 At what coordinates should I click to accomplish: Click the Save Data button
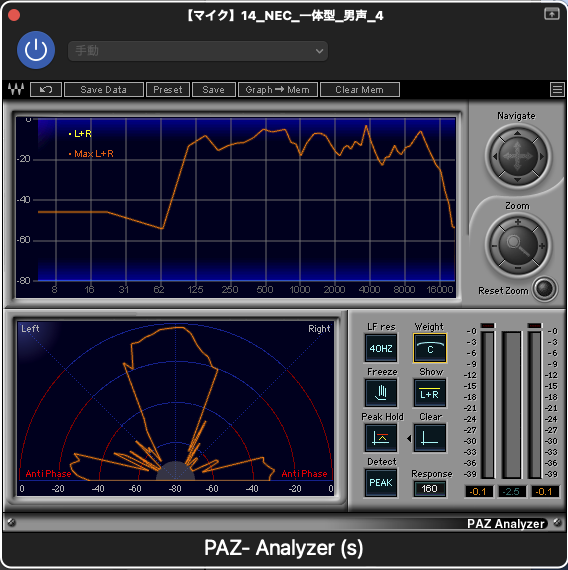[104, 89]
